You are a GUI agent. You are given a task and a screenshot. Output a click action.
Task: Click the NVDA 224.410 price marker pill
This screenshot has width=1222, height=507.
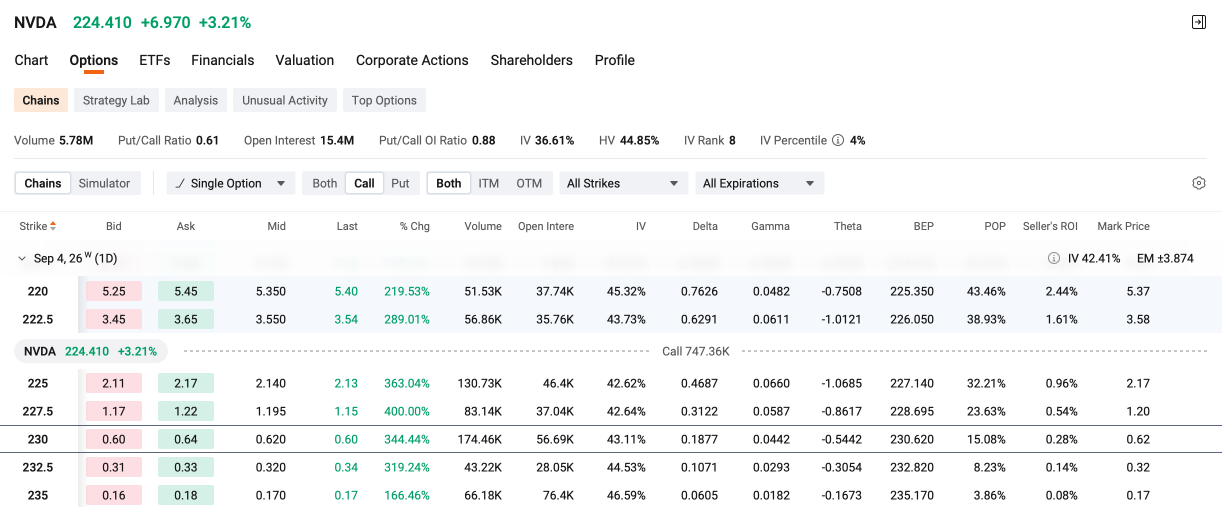pos(91,351)
